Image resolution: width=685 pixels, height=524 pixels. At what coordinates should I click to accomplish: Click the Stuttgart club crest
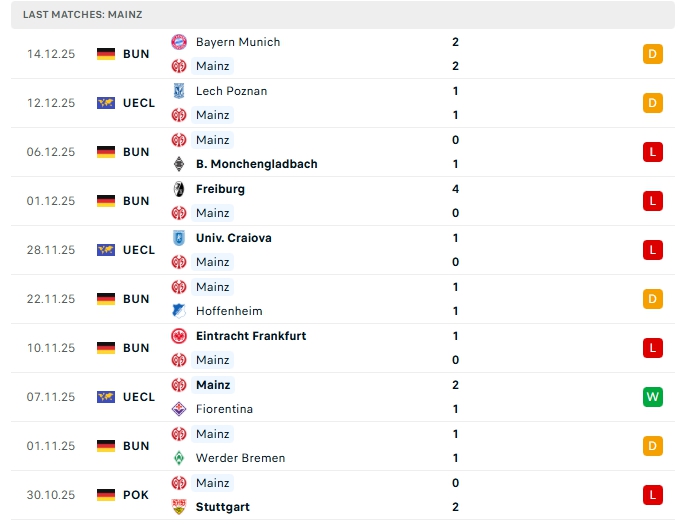pos(179,507)
